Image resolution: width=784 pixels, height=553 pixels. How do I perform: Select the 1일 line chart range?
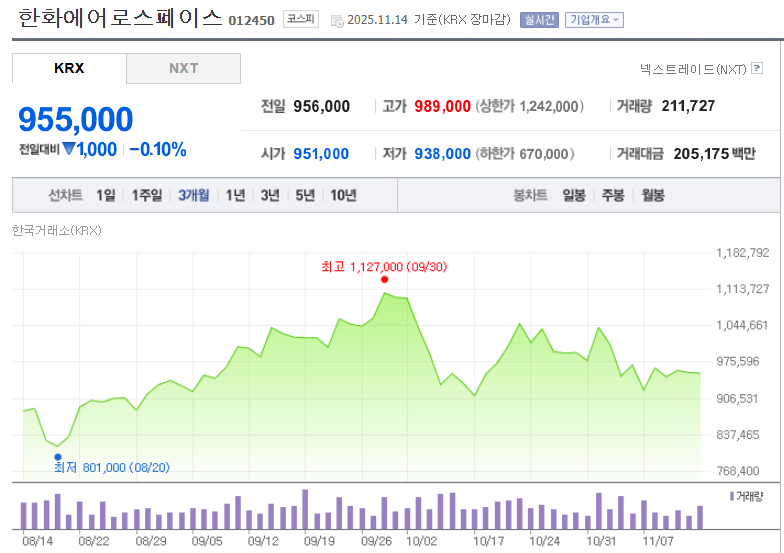(x=106, y=195)
